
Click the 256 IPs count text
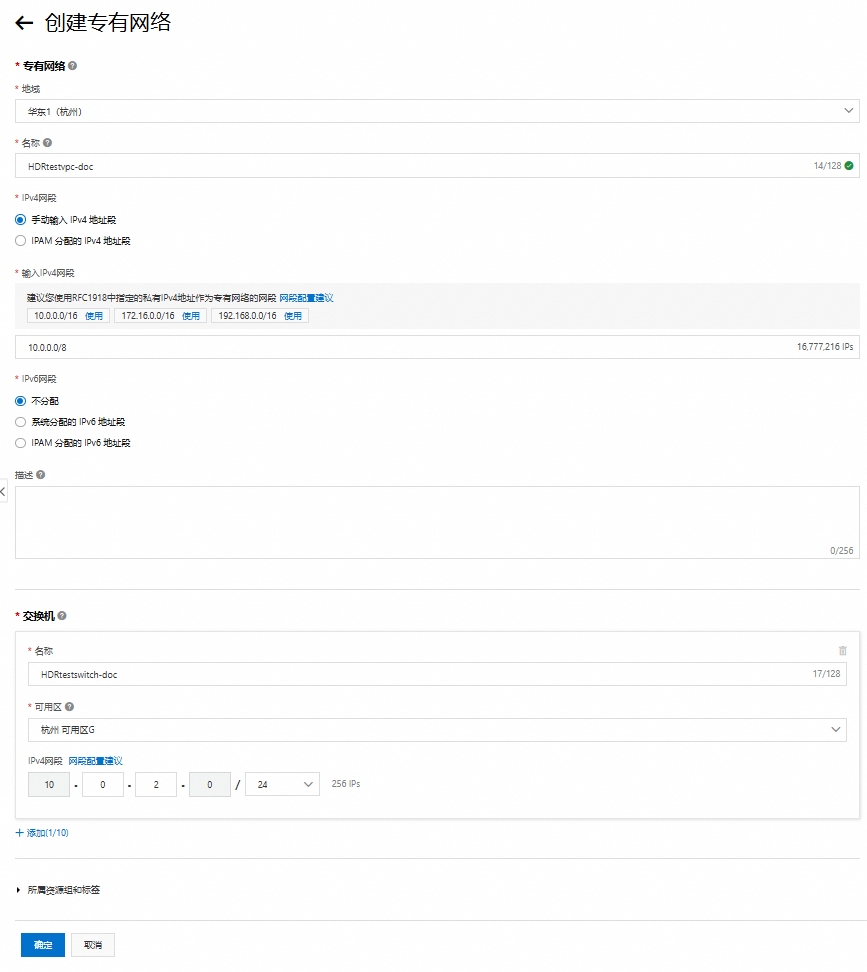[346, 784]
